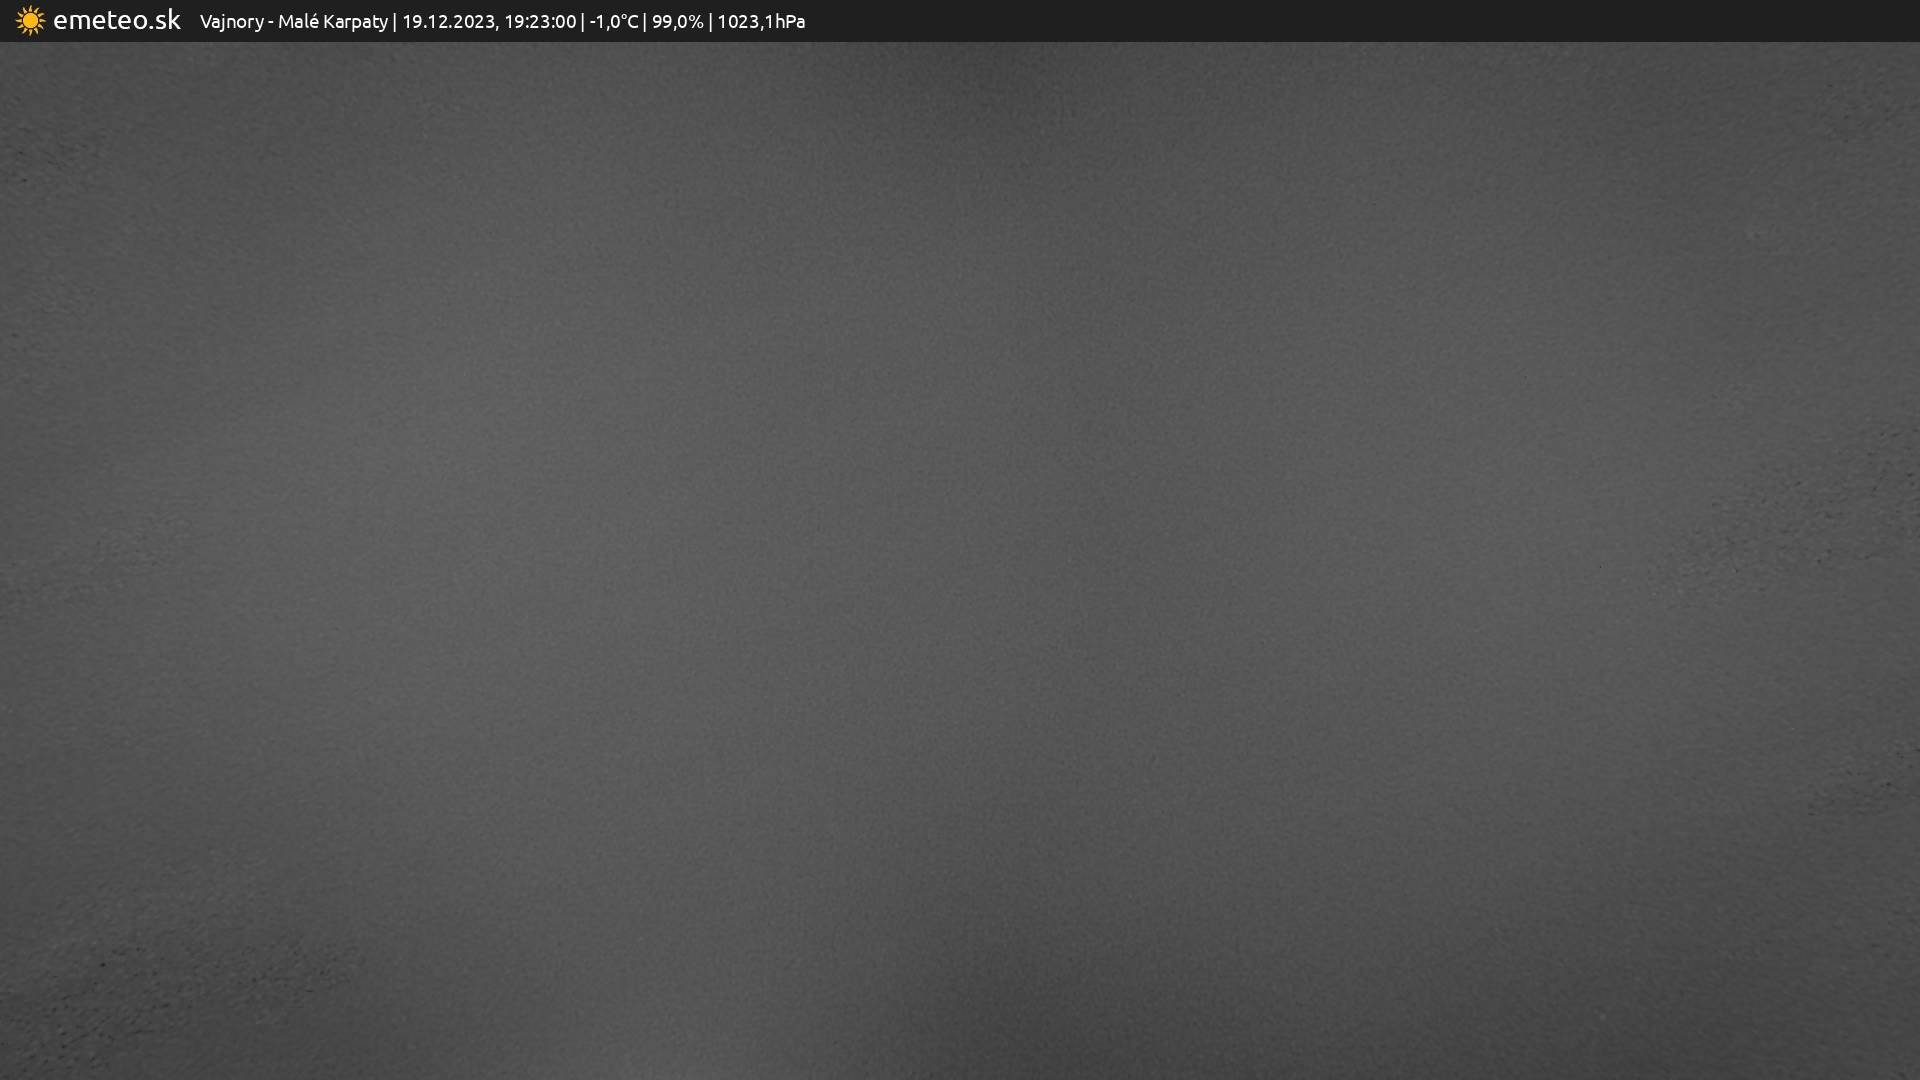Click the separator between temperature and humidity
Screen dimensions: 1920x1080
click(x=645, y=22)
